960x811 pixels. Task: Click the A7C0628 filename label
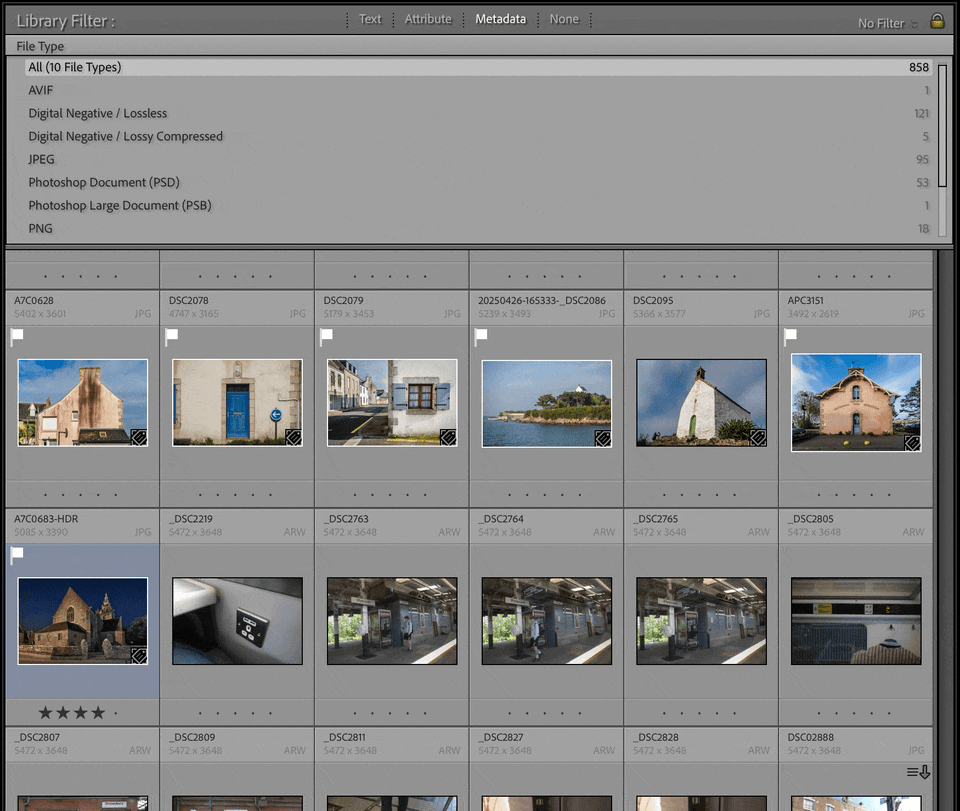click(34, 301)
